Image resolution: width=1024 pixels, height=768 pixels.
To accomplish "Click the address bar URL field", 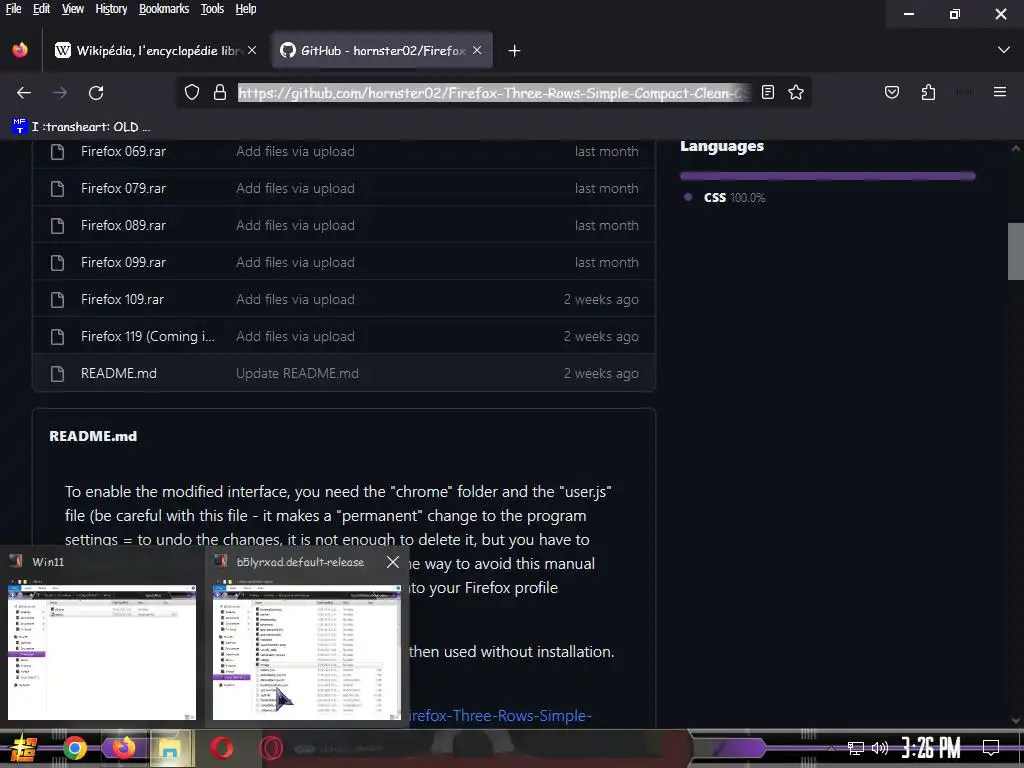I will point(494,93).
